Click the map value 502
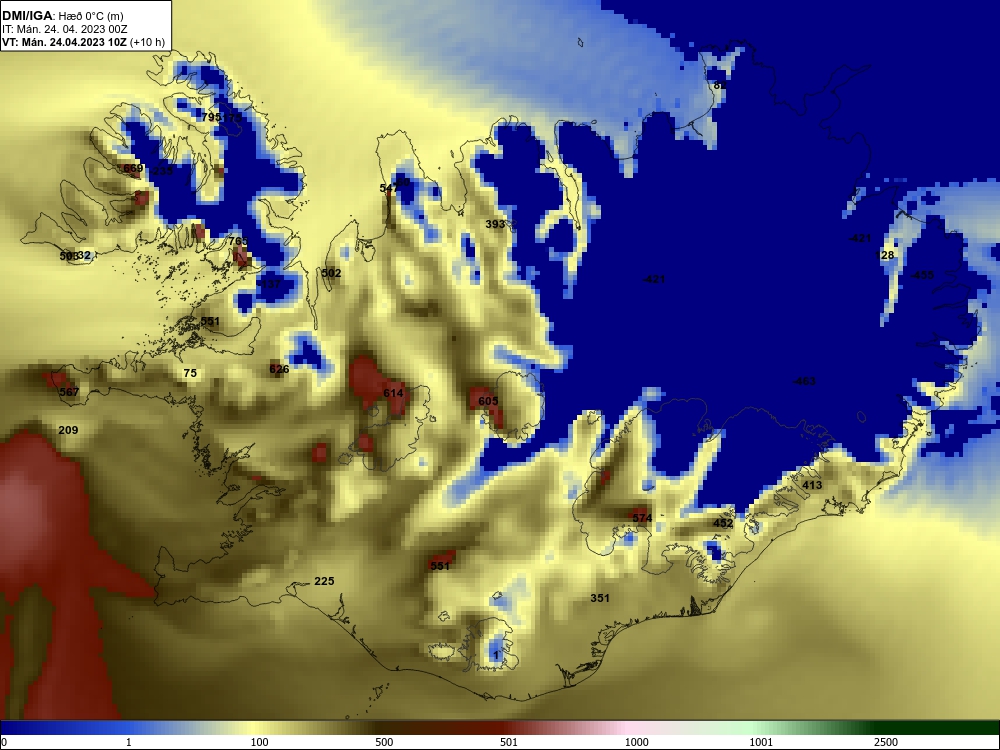 (331, 273)
